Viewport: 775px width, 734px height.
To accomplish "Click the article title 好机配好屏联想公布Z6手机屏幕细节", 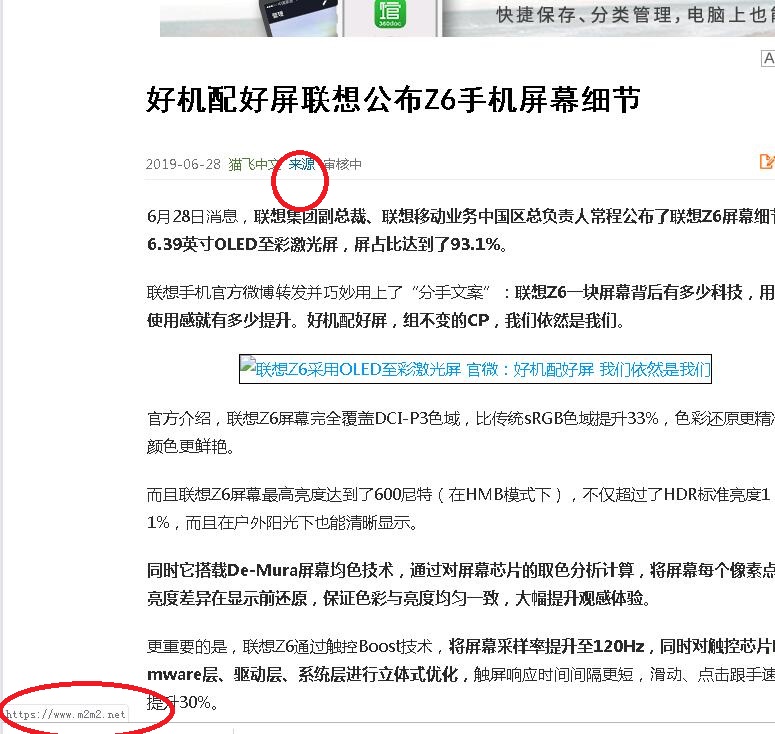I will [x=393, y=100].
